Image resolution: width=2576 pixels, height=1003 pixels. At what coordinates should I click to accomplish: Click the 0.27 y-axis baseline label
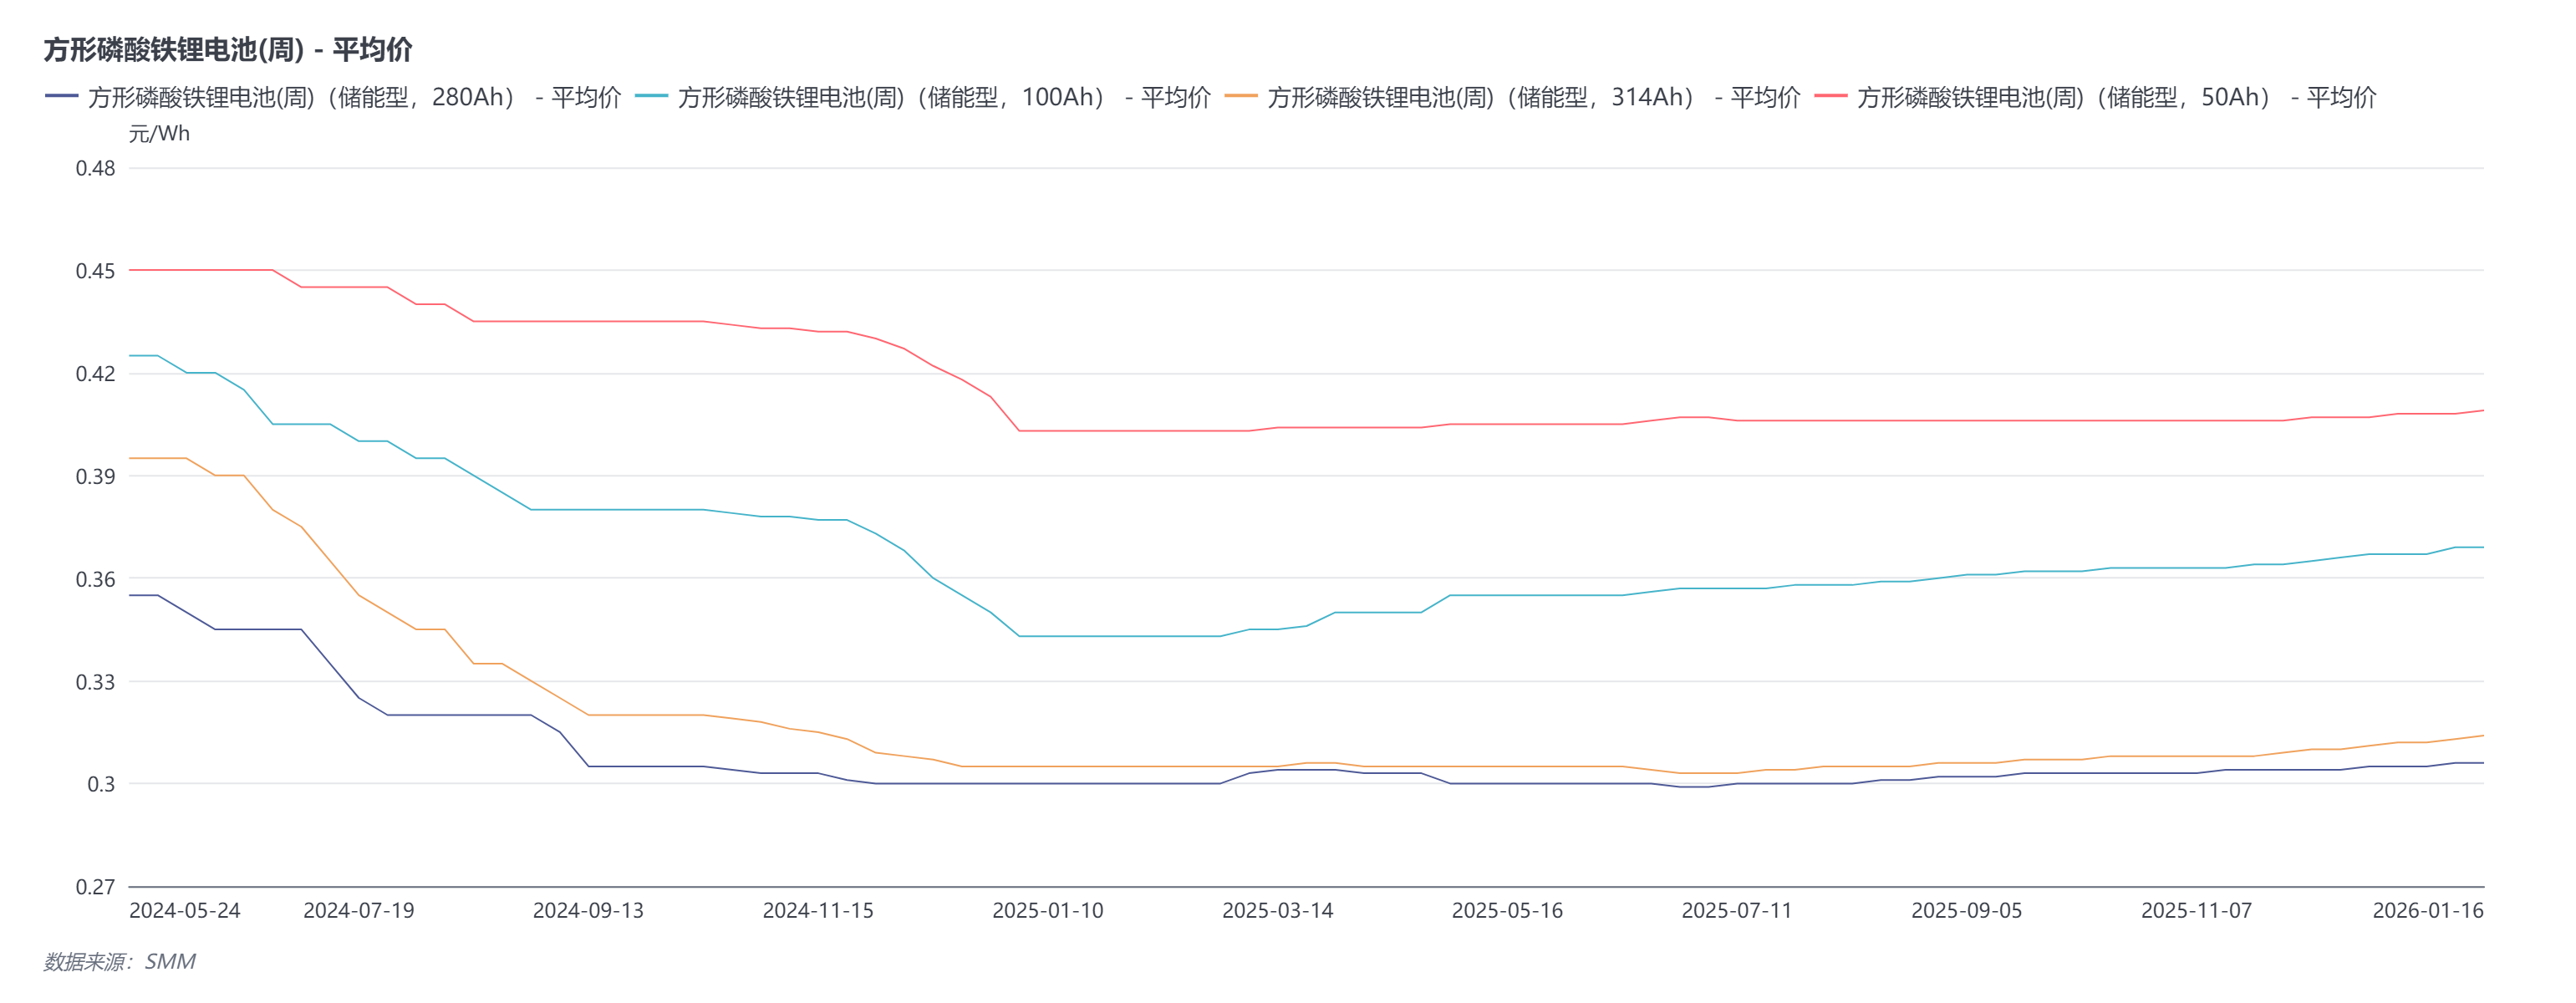pyautogui.click(x=95, y=886)
